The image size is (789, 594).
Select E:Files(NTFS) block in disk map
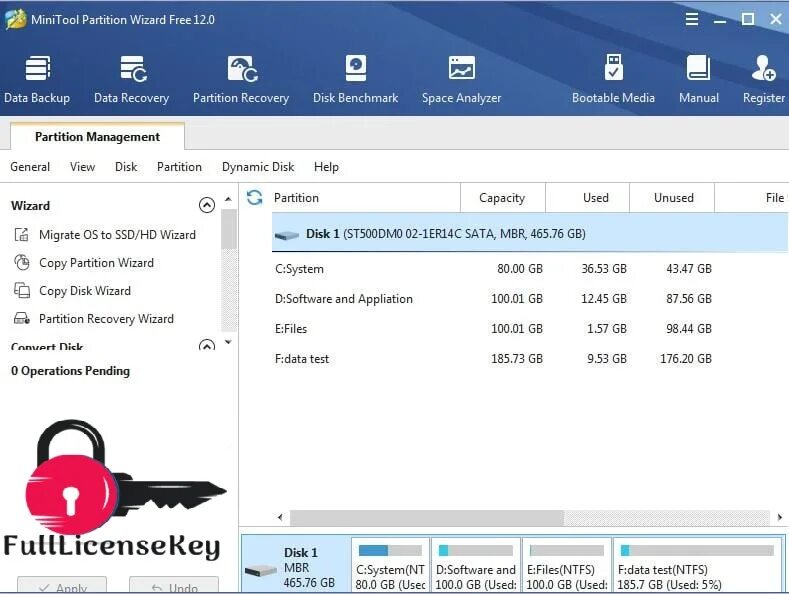pos(567,565)
